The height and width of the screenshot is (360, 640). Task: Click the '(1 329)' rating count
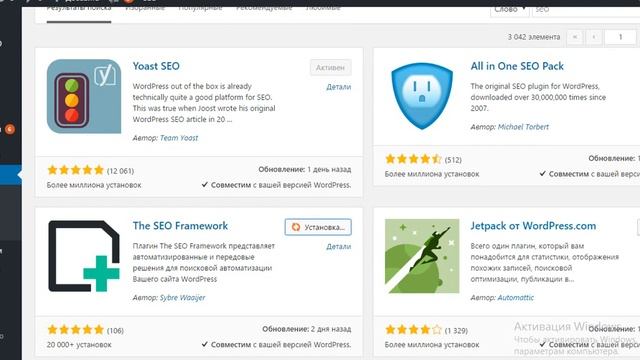tap(456, 330)
